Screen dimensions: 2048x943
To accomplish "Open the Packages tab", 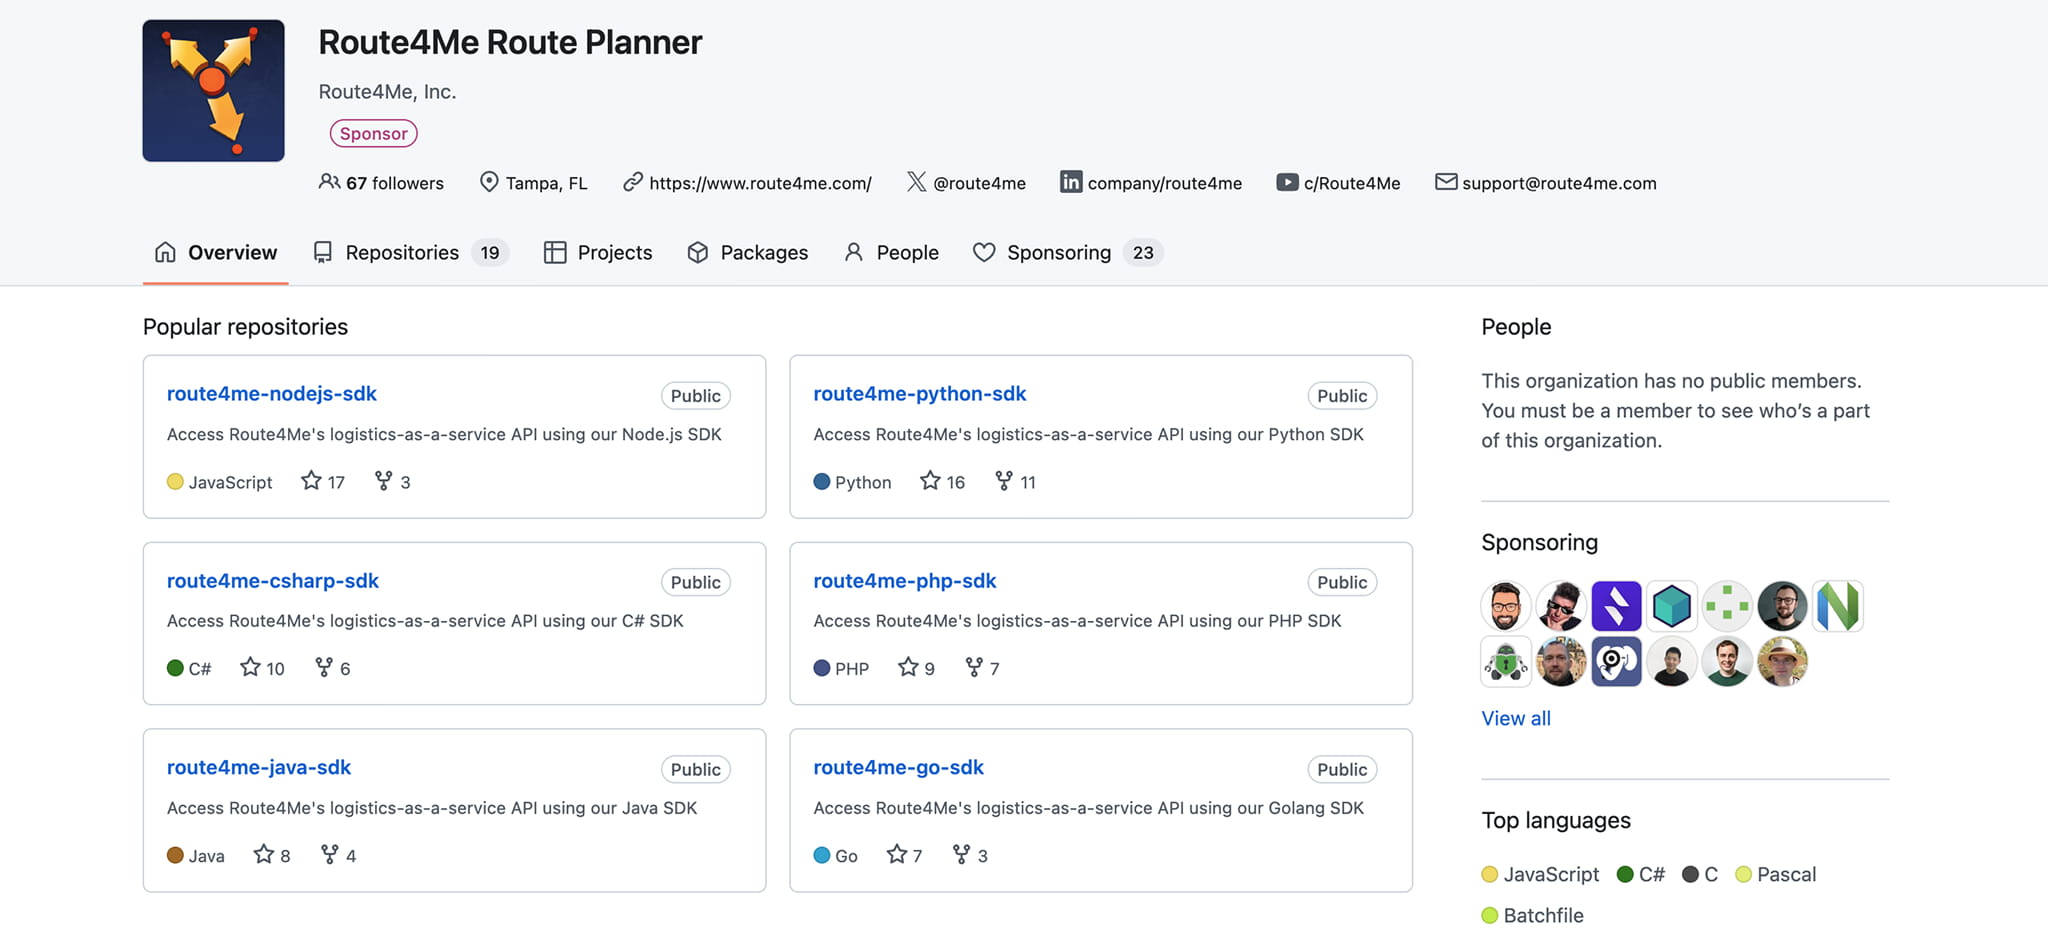I will click(748, 253).
